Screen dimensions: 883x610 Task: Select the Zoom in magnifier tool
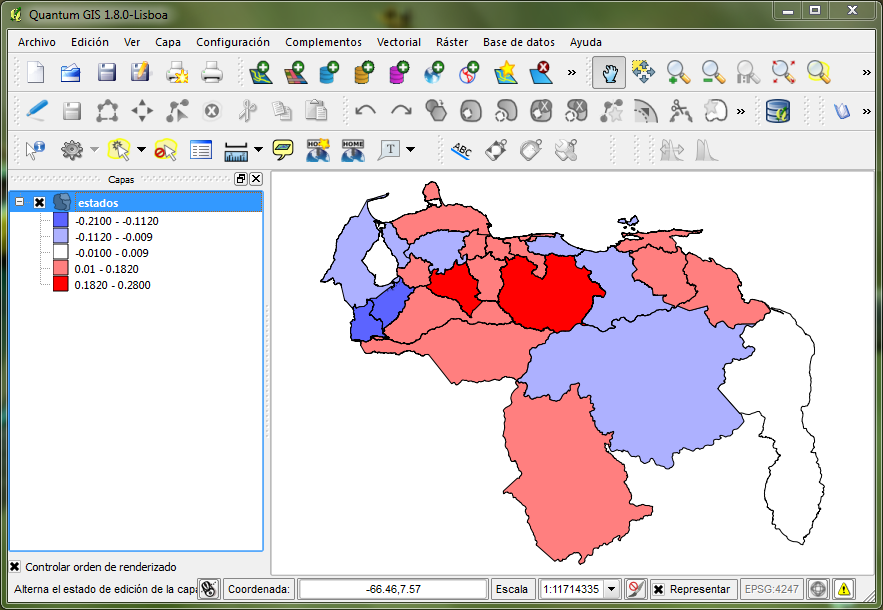tap(678, 73)
